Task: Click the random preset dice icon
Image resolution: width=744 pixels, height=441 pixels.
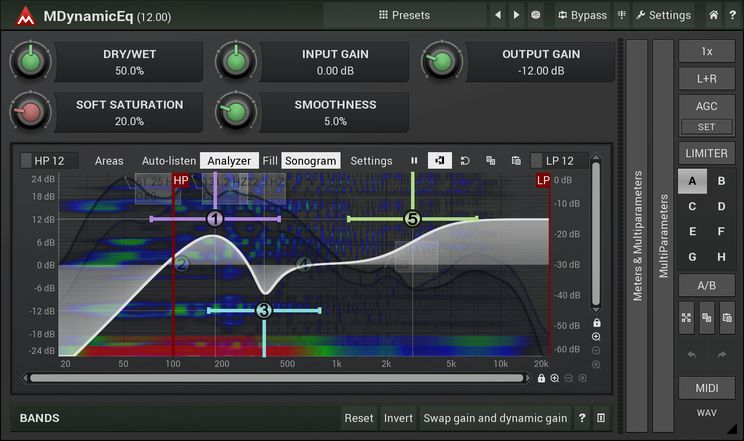Action: [536, 15]
